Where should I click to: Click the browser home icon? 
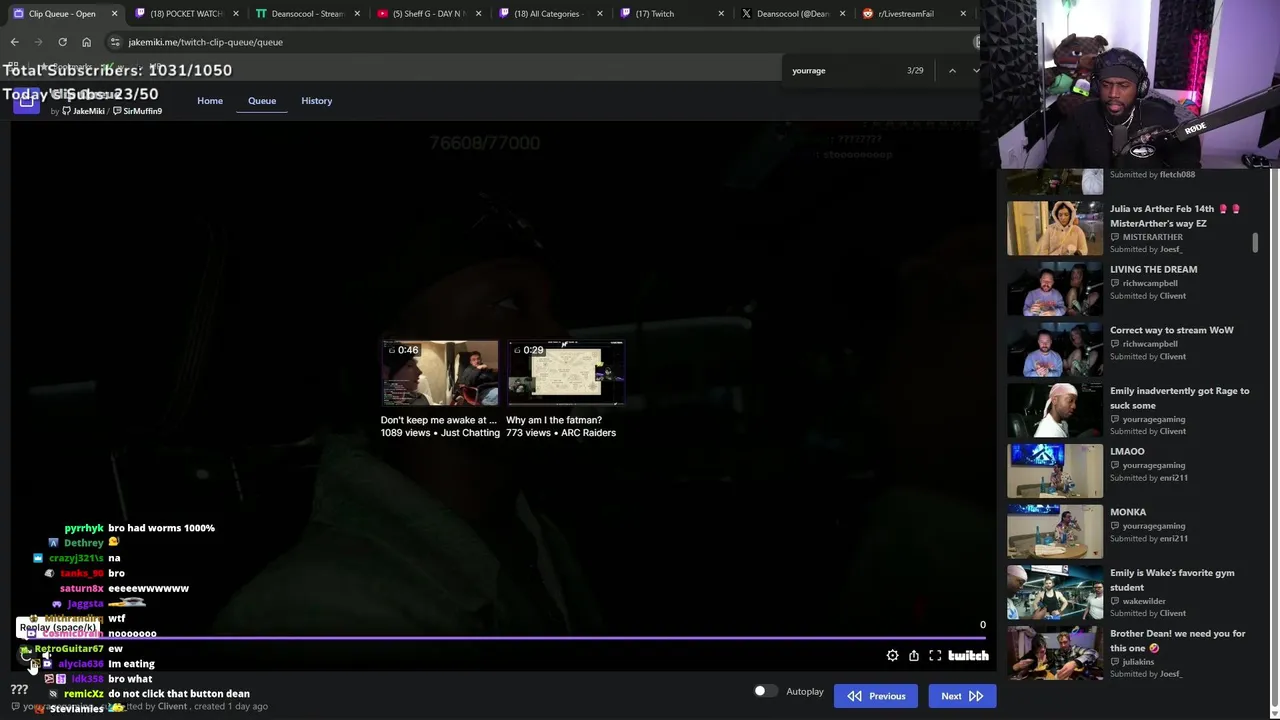point(86,42)
